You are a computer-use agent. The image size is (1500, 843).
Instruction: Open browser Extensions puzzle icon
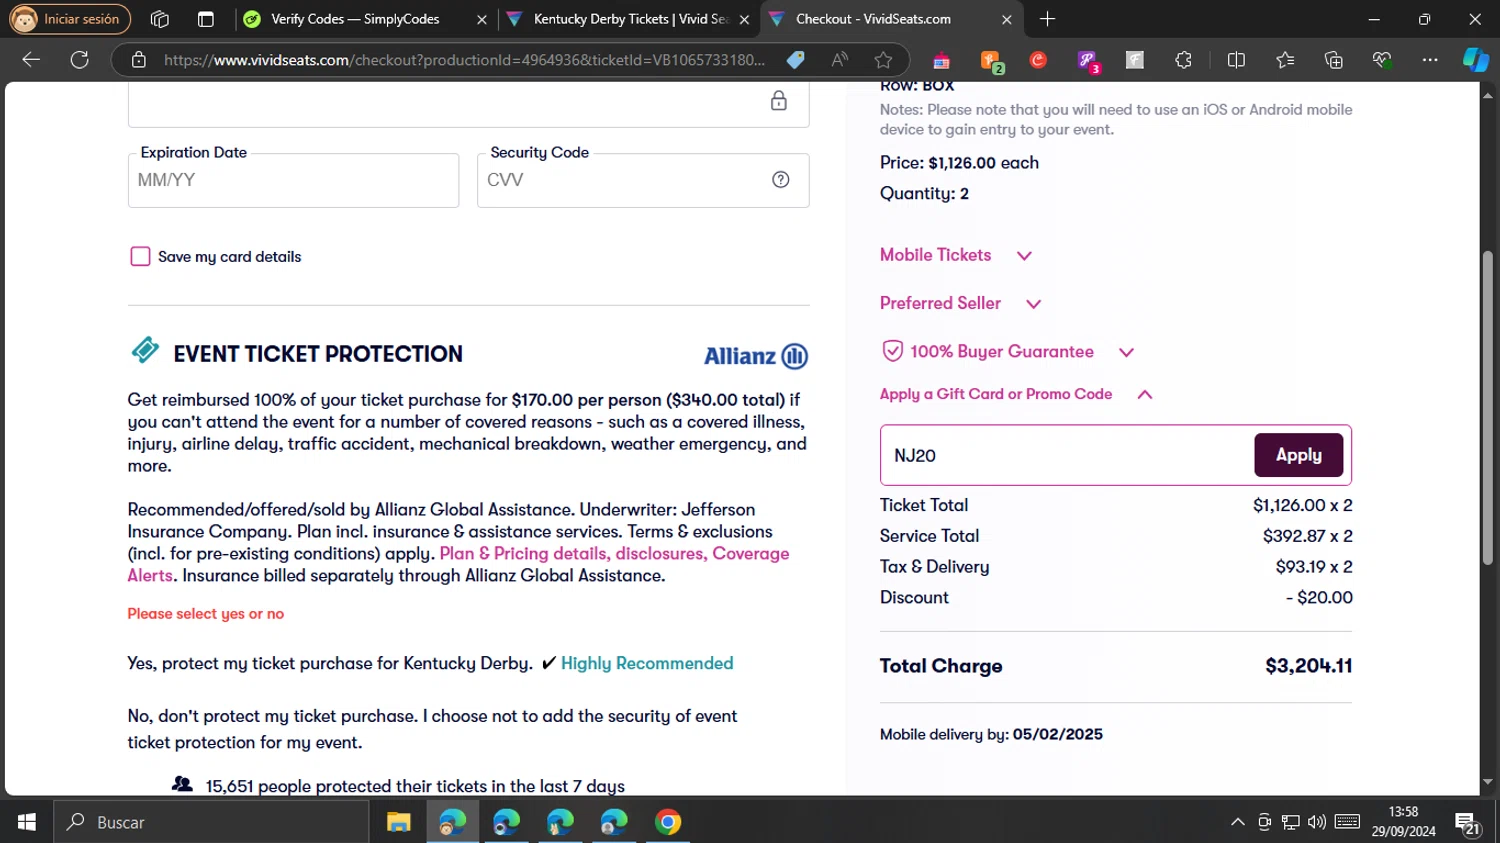1183,60
